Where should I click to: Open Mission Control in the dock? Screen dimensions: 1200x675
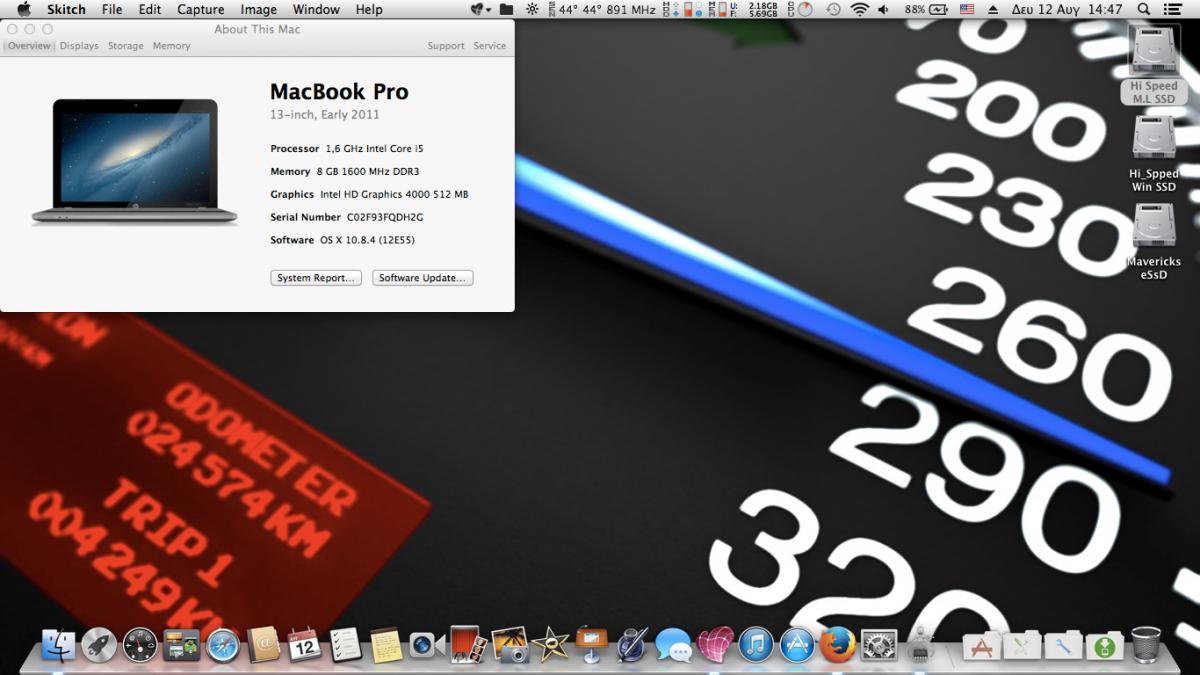coord(181,645)
